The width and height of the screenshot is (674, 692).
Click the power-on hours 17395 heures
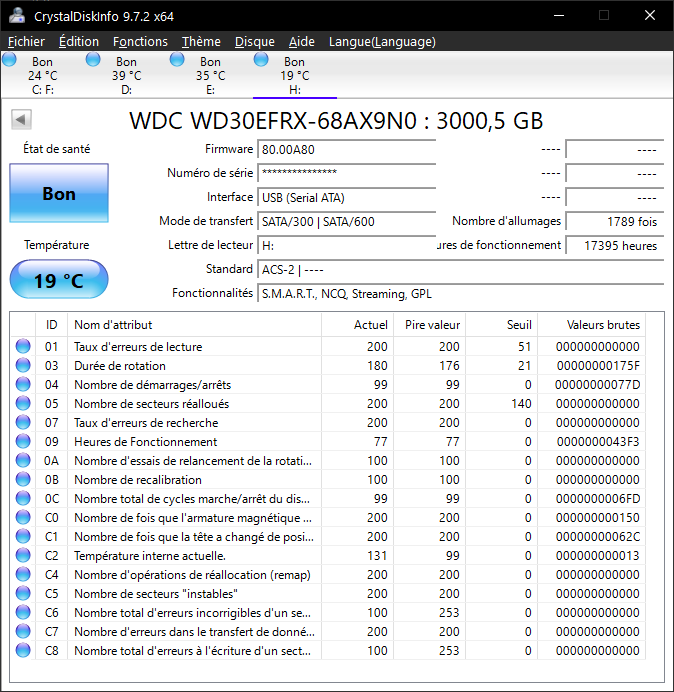615,245
